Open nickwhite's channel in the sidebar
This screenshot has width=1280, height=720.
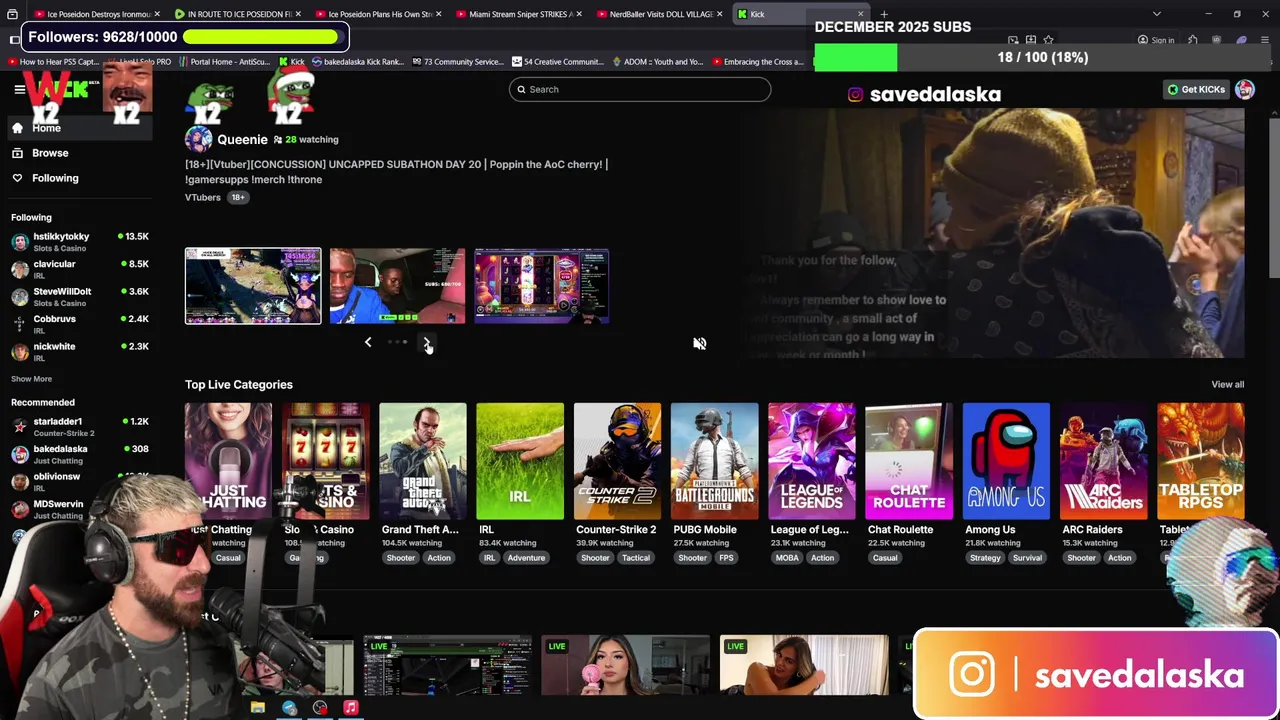click(x=80, y=351)
